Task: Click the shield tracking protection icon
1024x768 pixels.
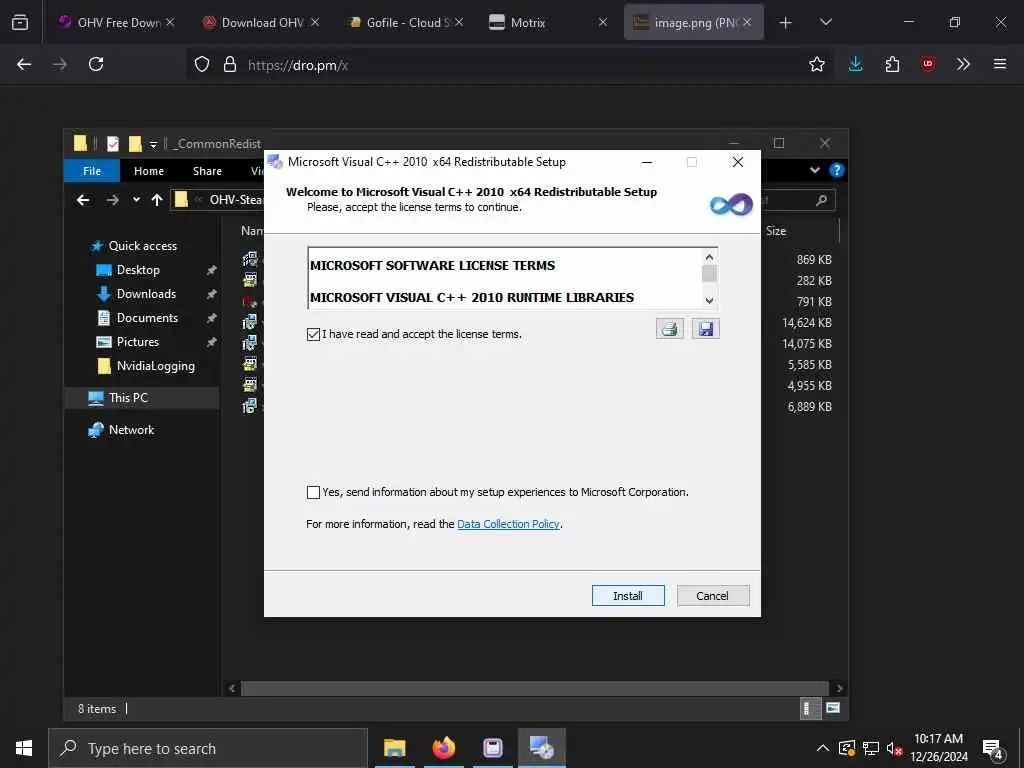Action: click(x=202, y=64)
